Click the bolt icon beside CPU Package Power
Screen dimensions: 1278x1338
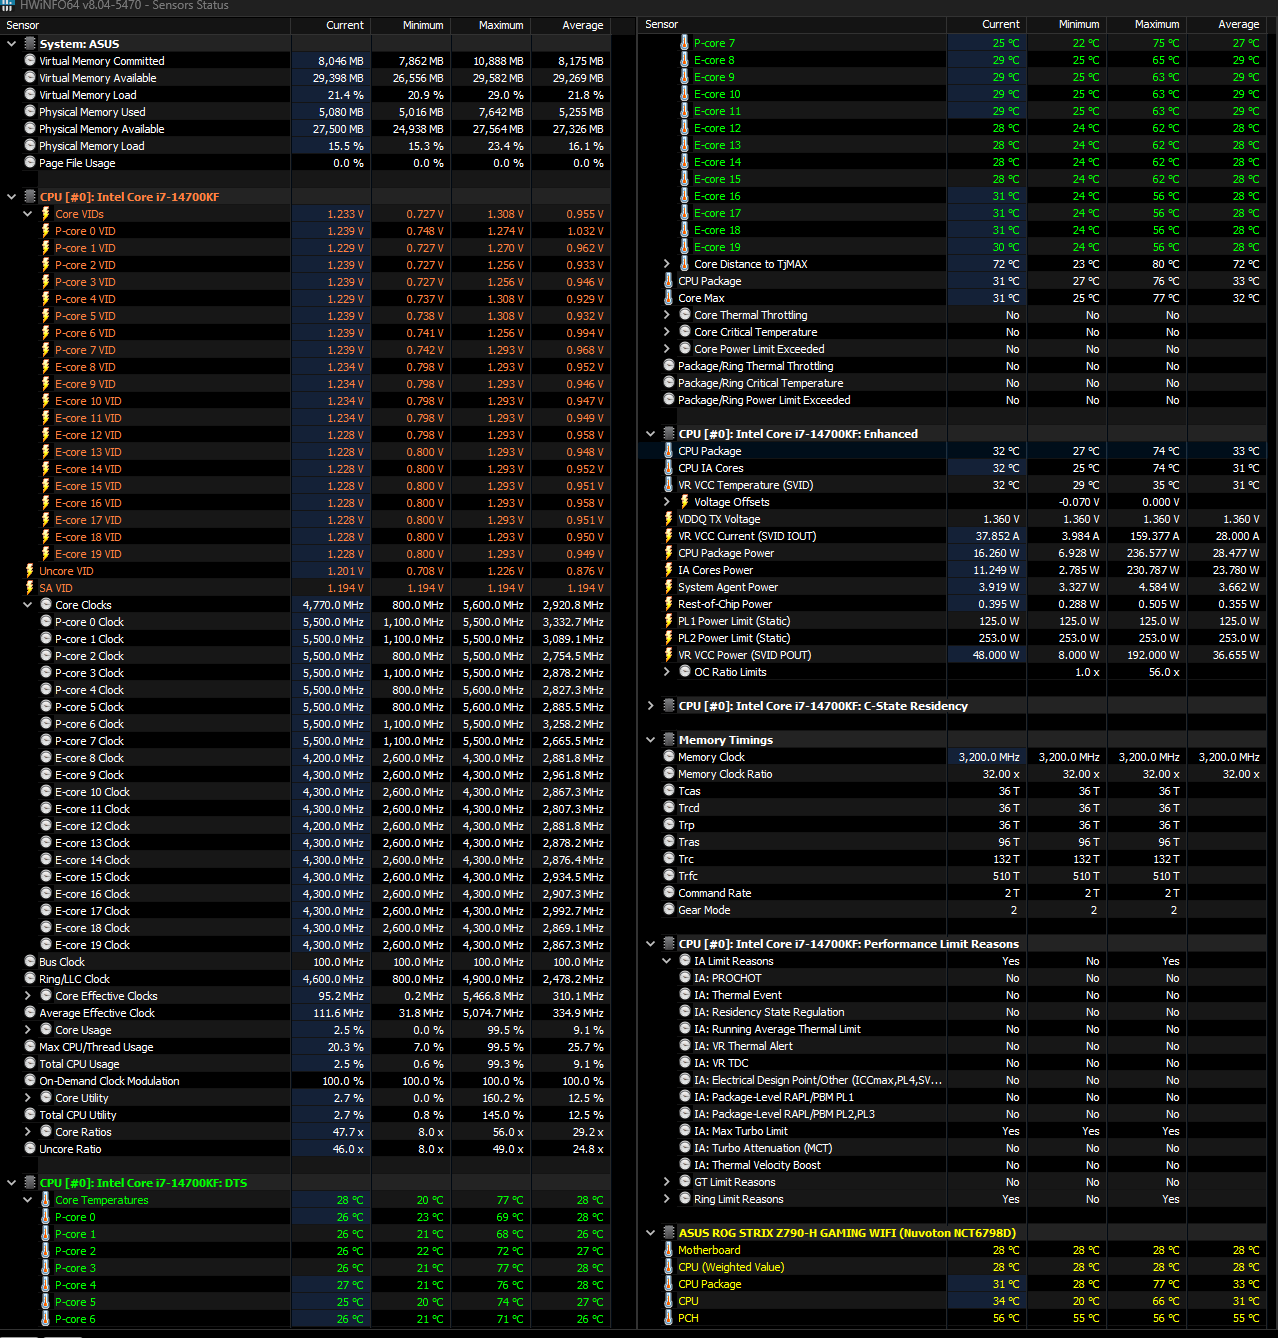click(x=669, y=553)
